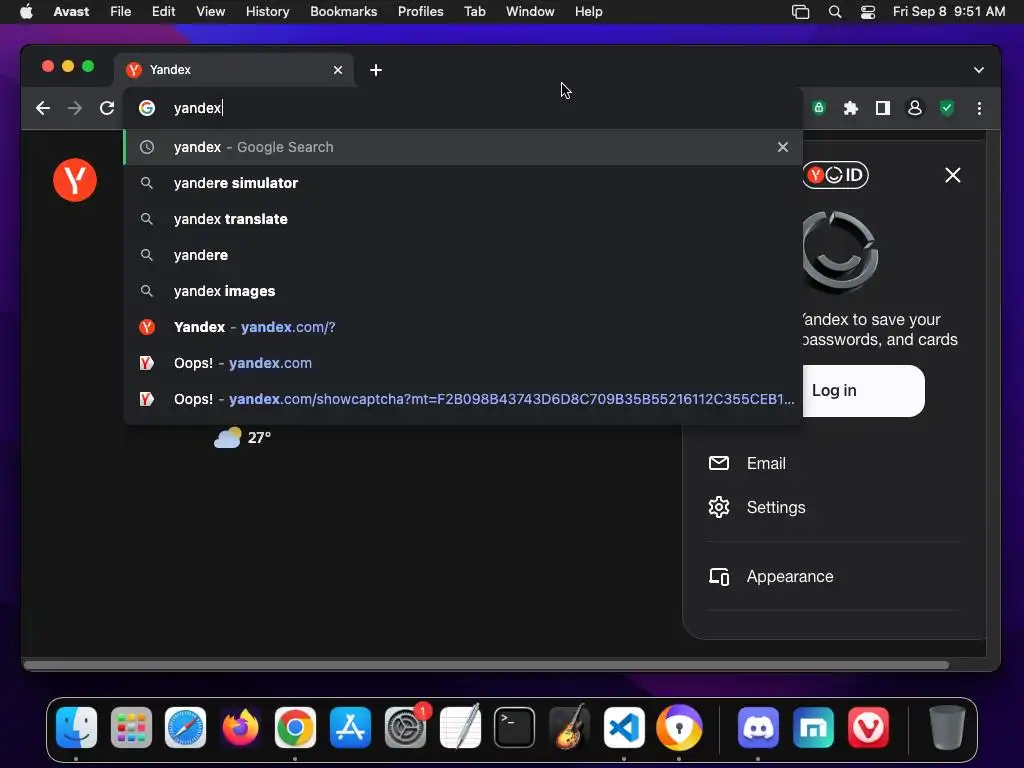Open the Avast application menu
The image size is (1024, 768).
(x=71, y=12)
